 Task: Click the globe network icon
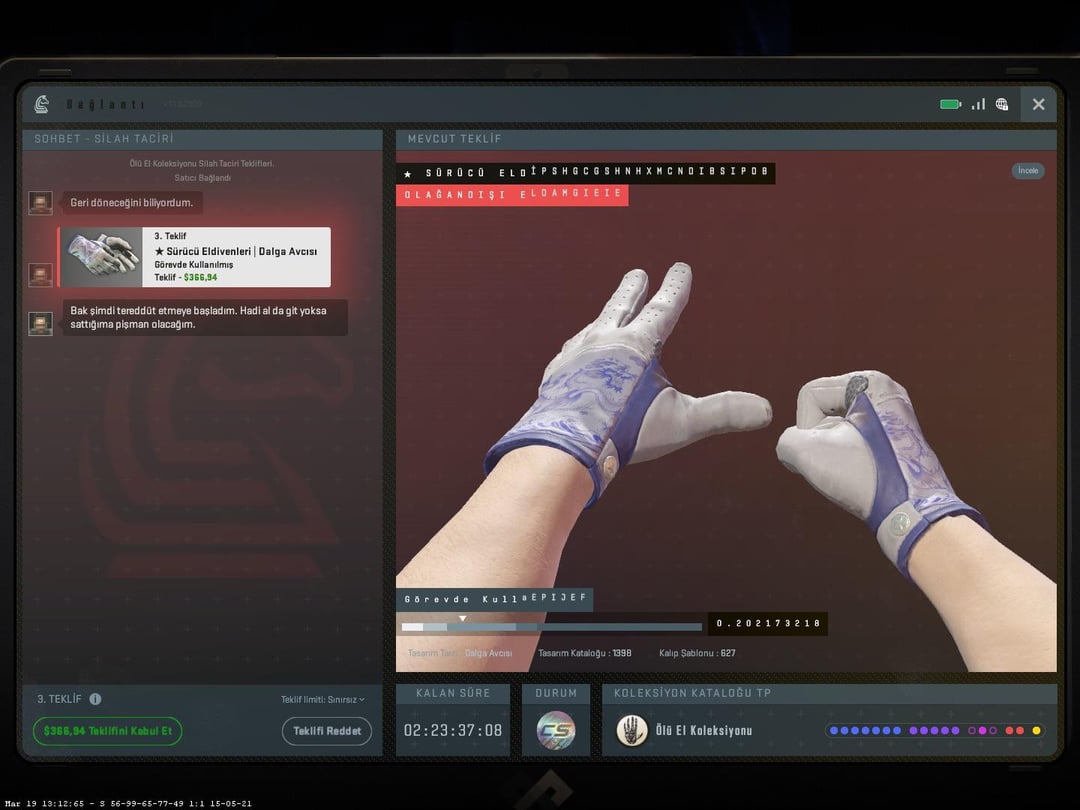[1002, 104]
